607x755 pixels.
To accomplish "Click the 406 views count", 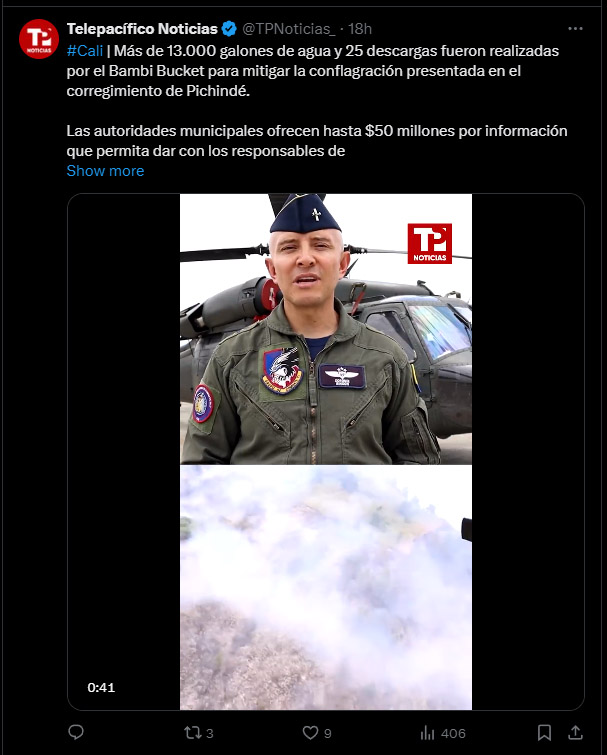I will pyautogui.click(x=453, y=733).
